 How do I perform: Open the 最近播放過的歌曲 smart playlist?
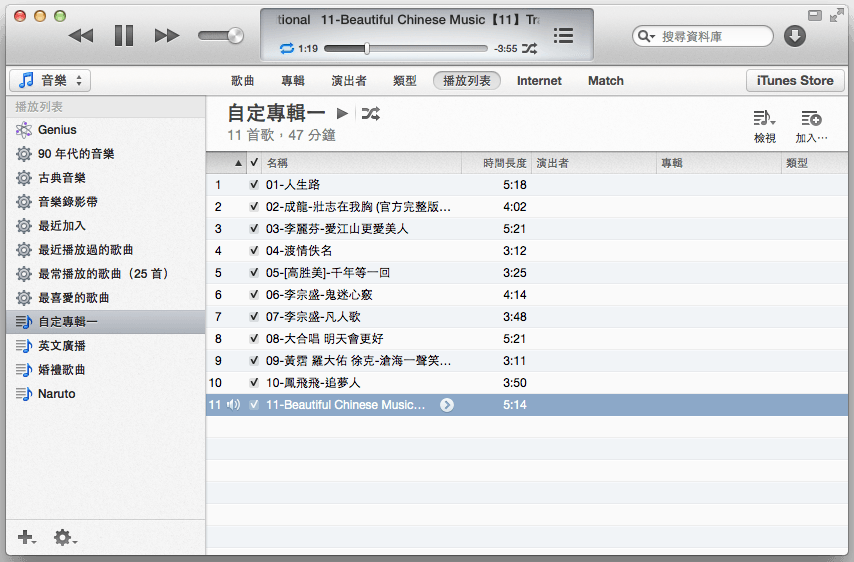pyautogui.click(x=106, y=249)
